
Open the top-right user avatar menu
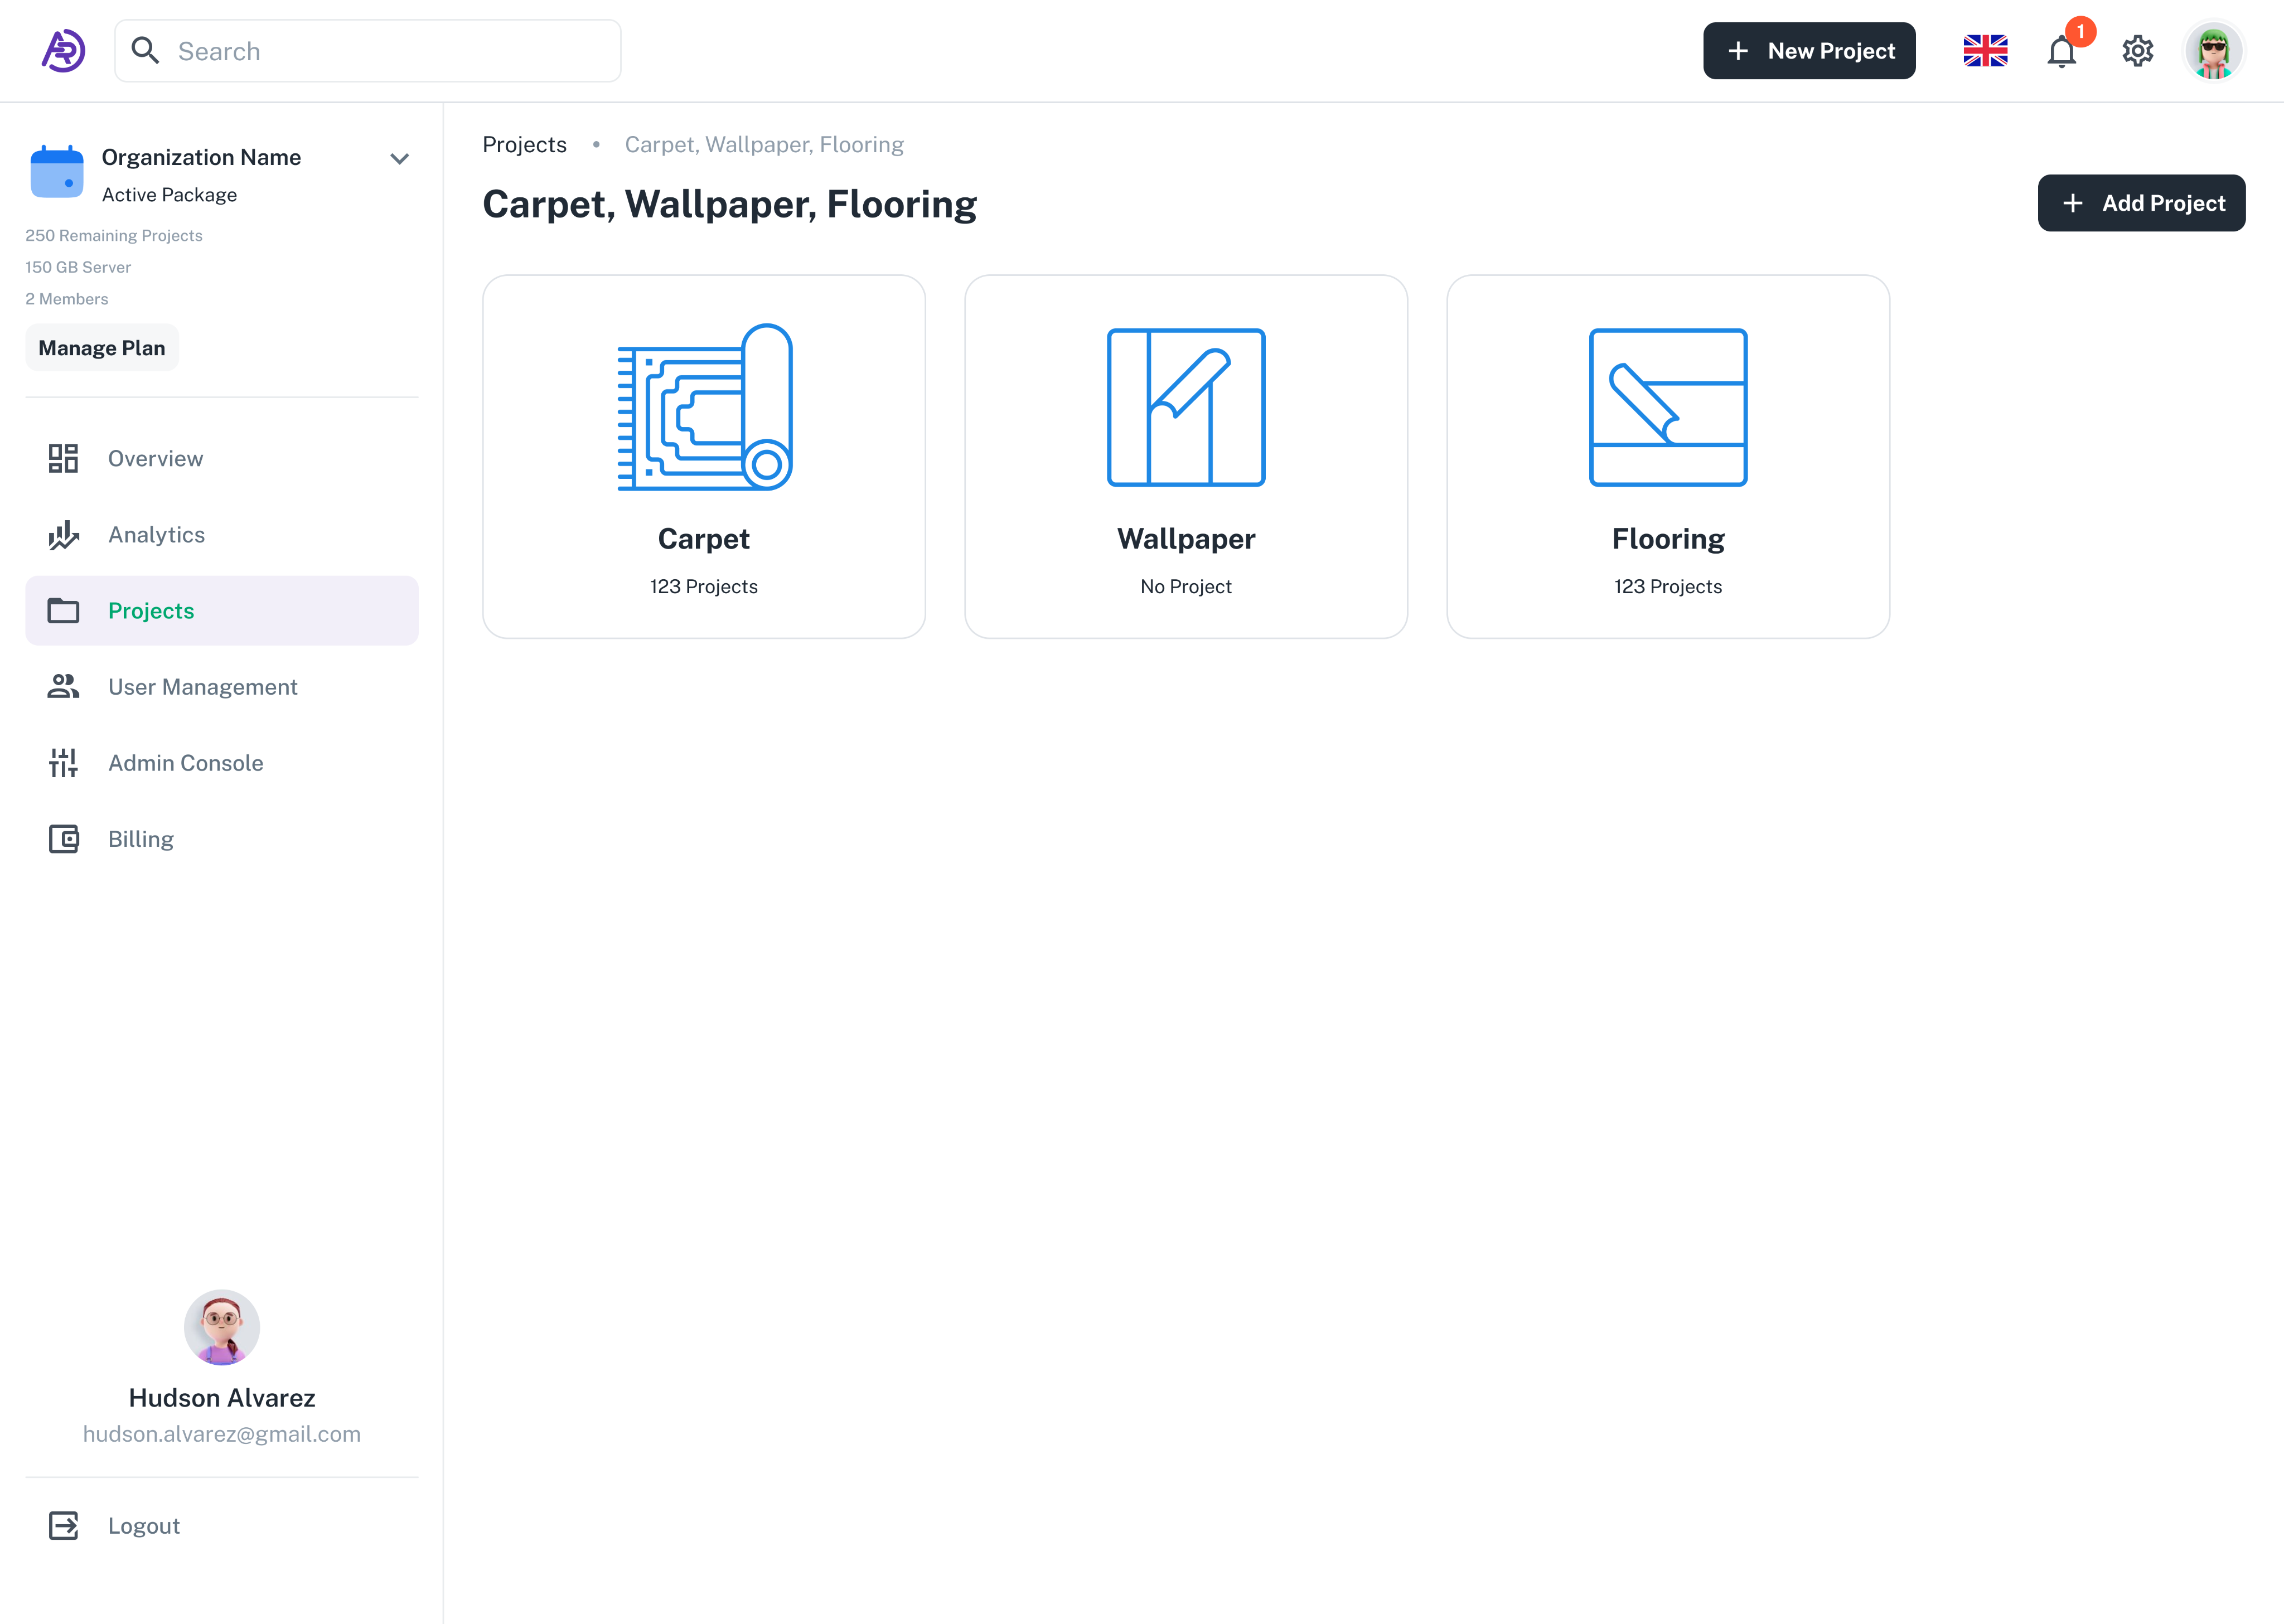[2213, 51]
